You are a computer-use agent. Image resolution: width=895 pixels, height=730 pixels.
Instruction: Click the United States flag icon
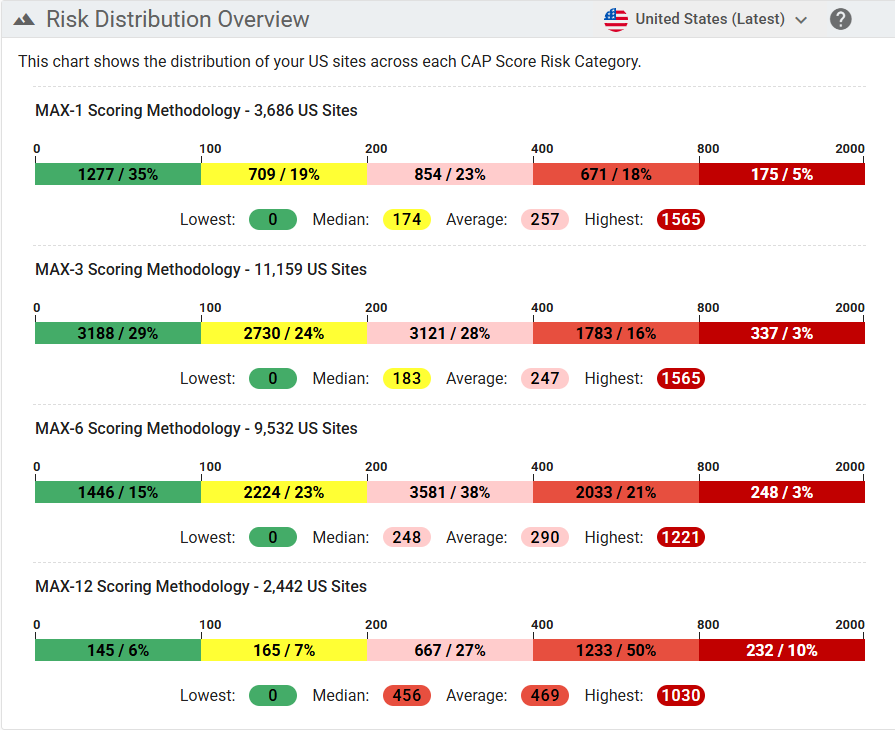point(616,19)
